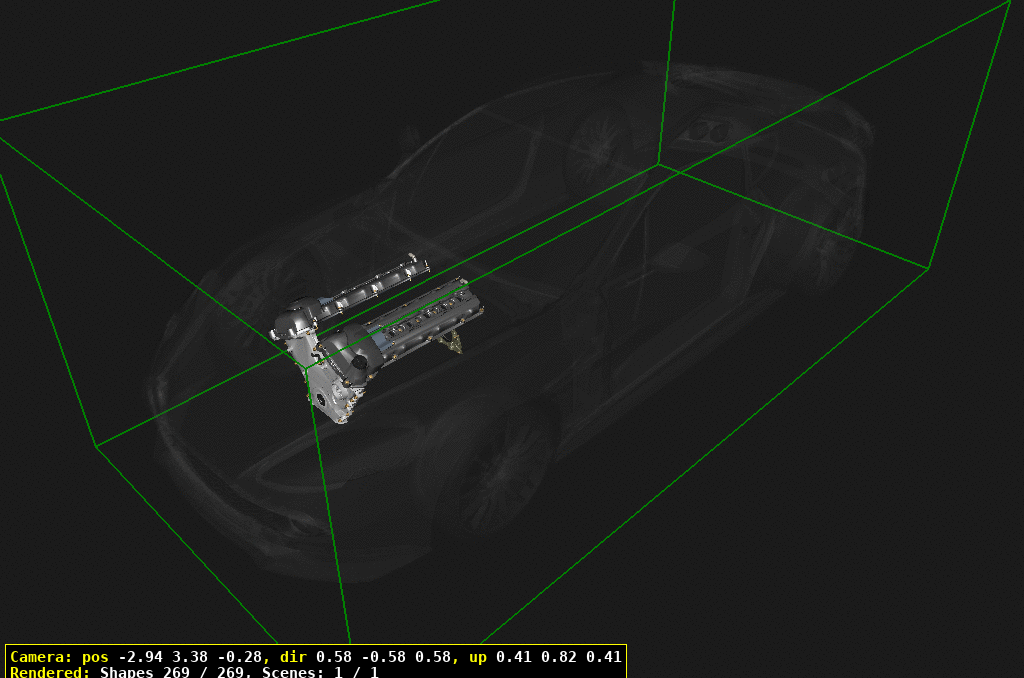Select the tan engine mount bracket

click(451, 343)
